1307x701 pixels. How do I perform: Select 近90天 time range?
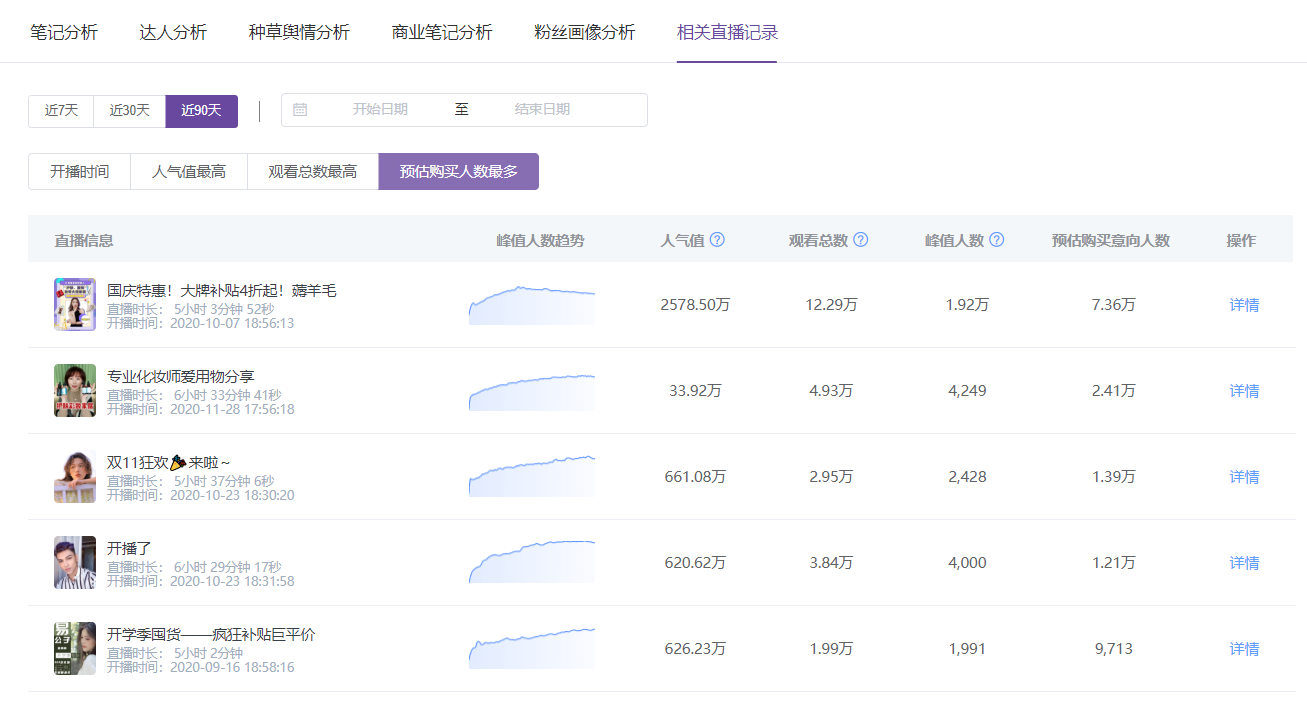(201, 111)
